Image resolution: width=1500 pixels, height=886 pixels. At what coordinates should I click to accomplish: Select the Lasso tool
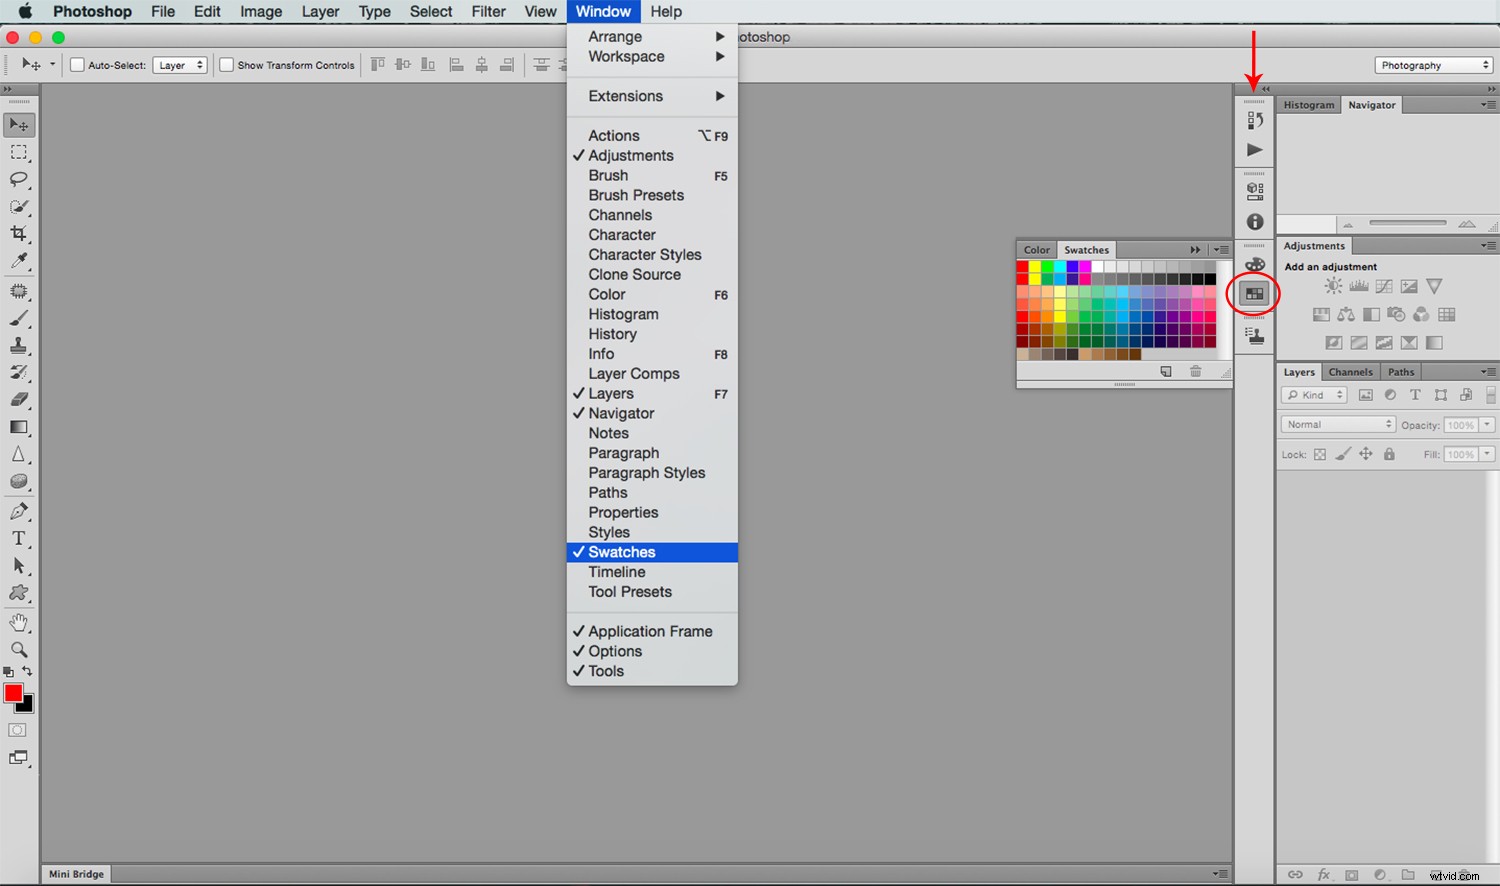pyautogui.click(x=20, y=180)
